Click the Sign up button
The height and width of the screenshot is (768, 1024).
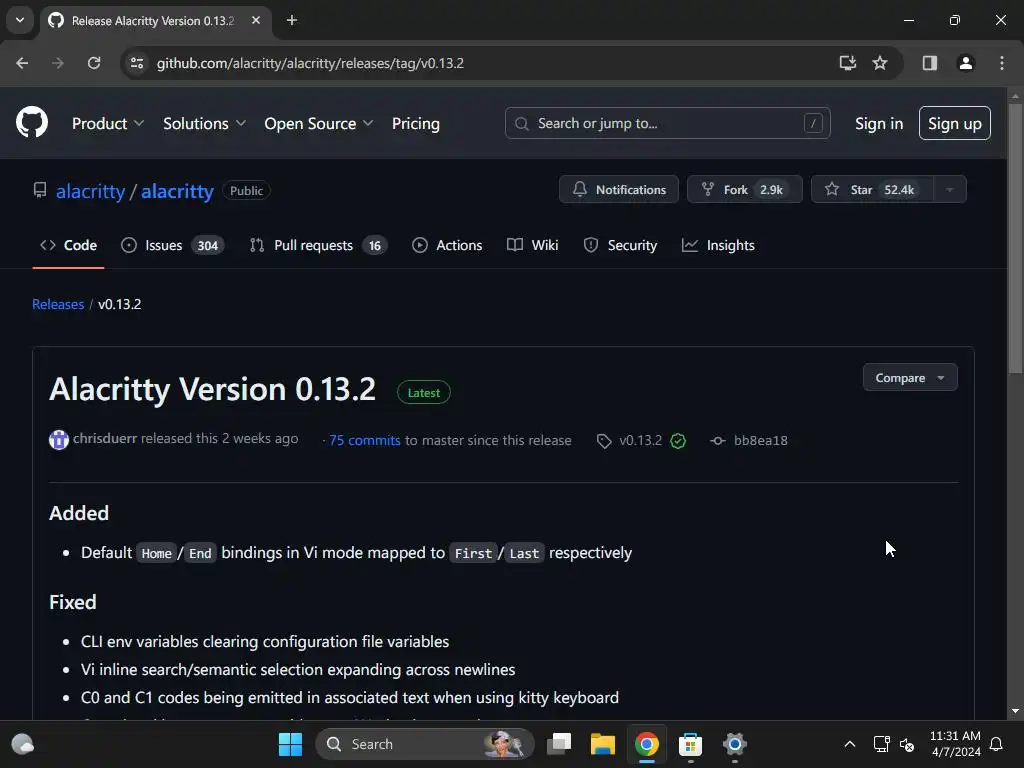pyautogui.click(x=954, y=123)
